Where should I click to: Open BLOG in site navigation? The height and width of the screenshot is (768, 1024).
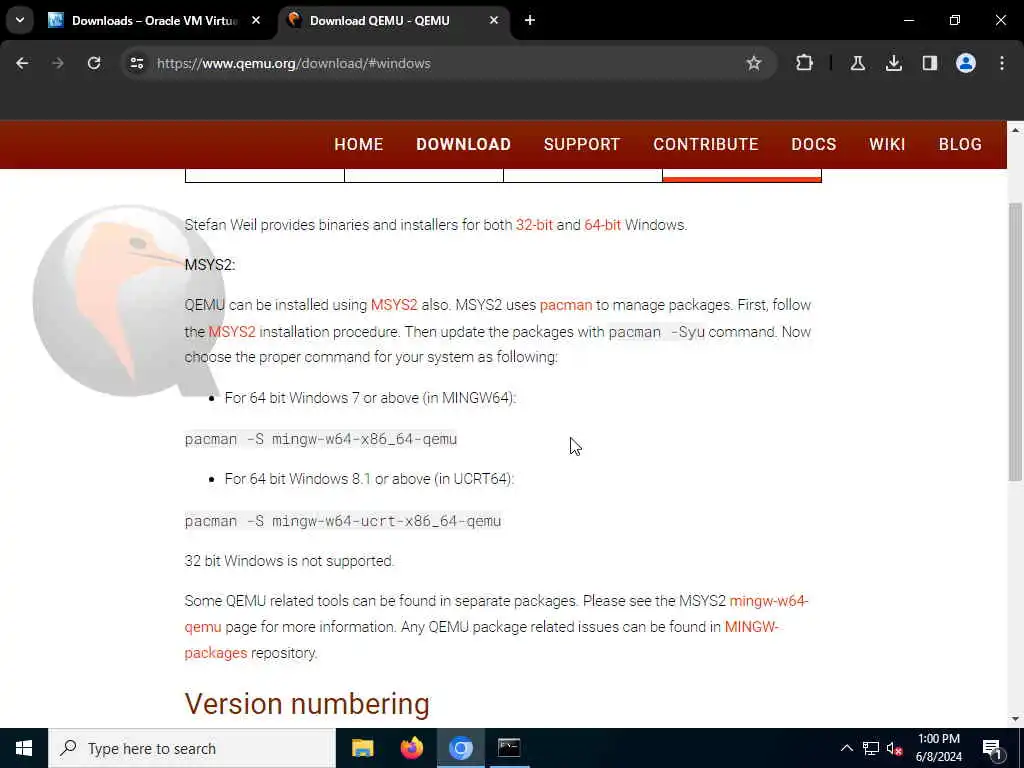(960, 144)
